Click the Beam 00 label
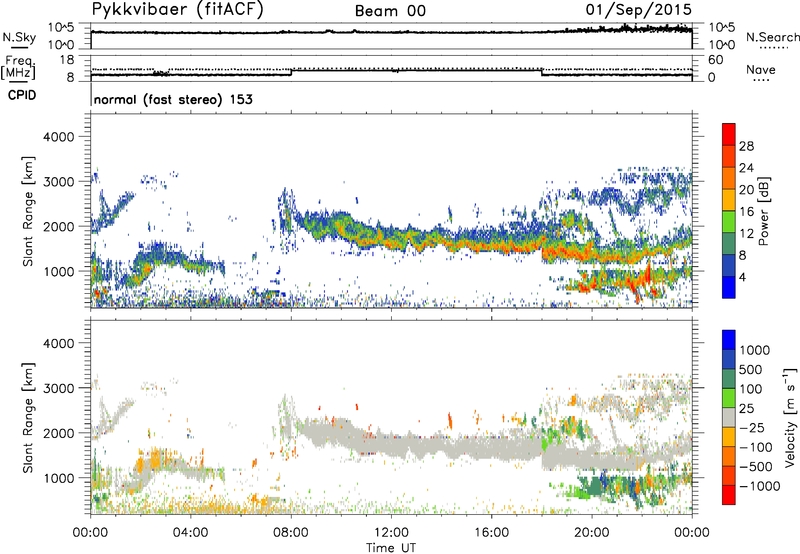 (x=390, y=11)
